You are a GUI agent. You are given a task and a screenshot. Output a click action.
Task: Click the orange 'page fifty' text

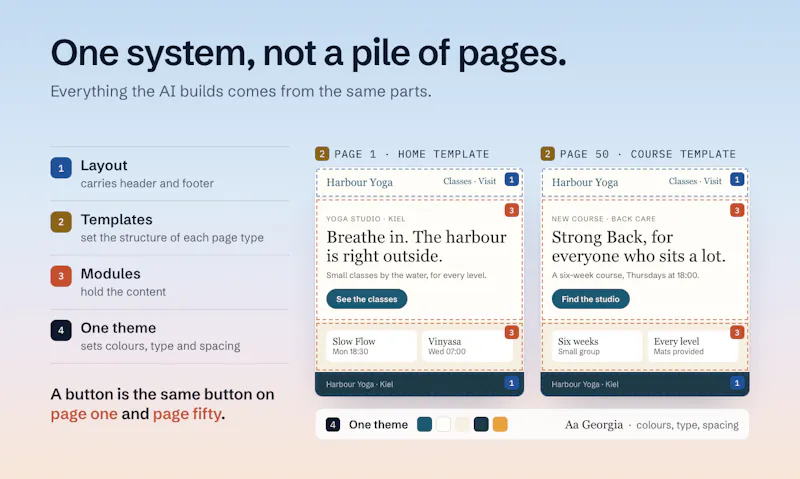tap(187, 414)
